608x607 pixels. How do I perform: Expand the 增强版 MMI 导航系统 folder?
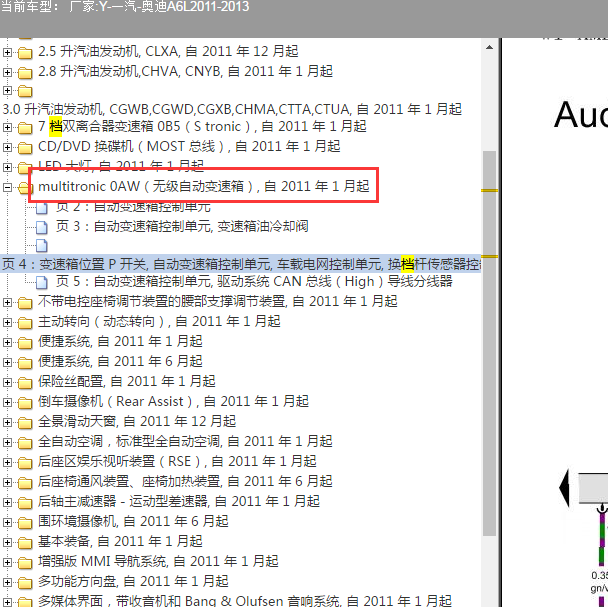pyautogui.click(x=7, y=562)
